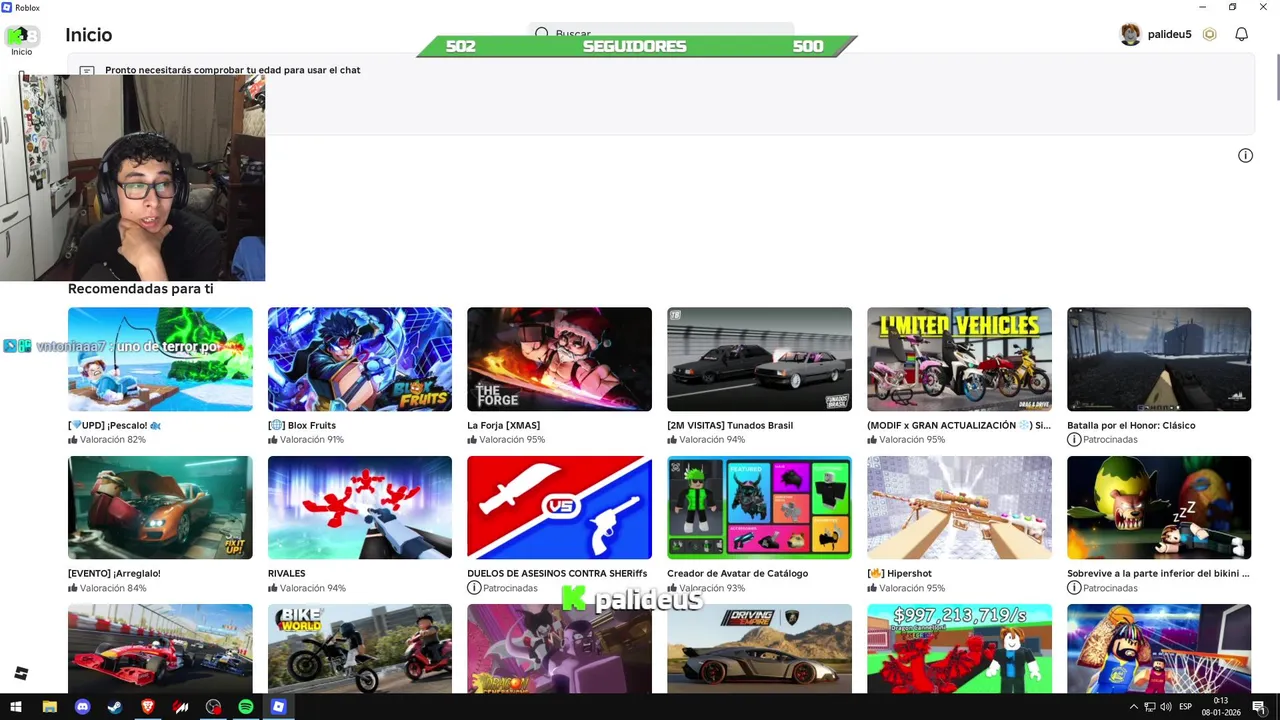Viewport: 1280px width, 720px height.
Task: Open La Forja [XMAS] thumbnail
Action: pos(559,359)
